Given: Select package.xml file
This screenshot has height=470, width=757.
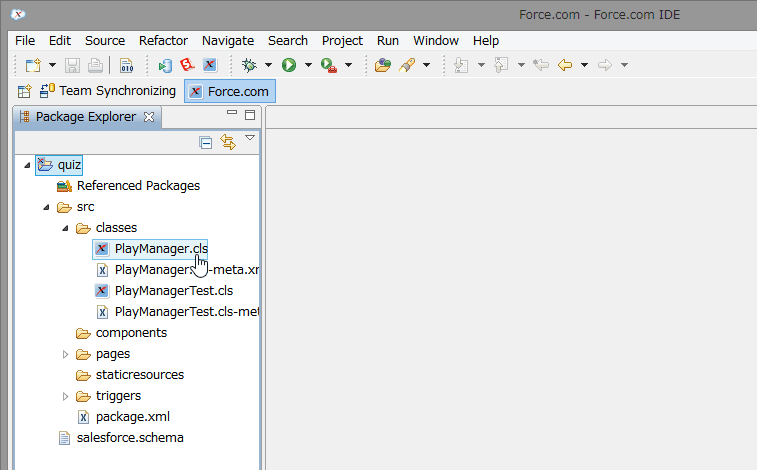Looking at the screenshot, I should pos(123,417).
